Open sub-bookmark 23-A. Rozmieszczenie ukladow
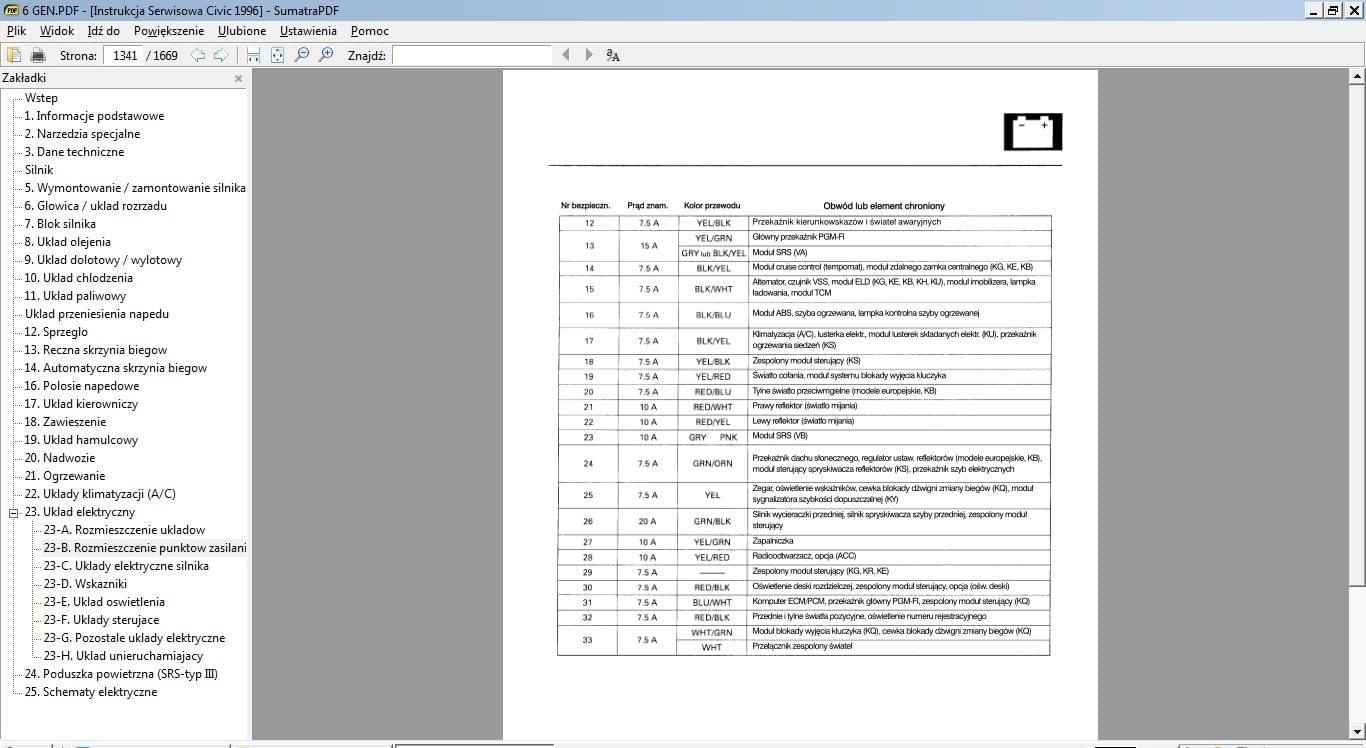This screenshot has height=748, width=1366. 125,530
